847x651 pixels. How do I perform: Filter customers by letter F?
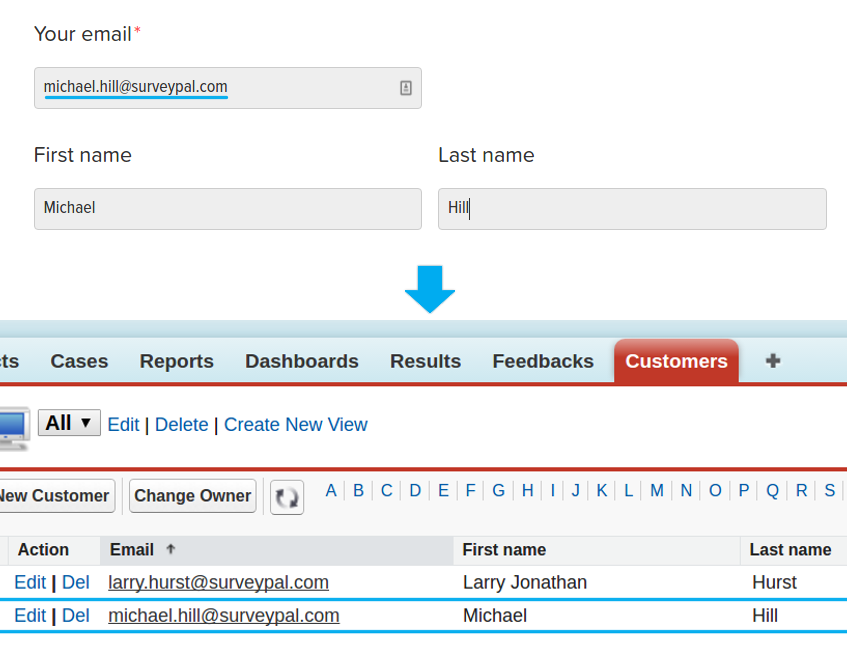470,491
